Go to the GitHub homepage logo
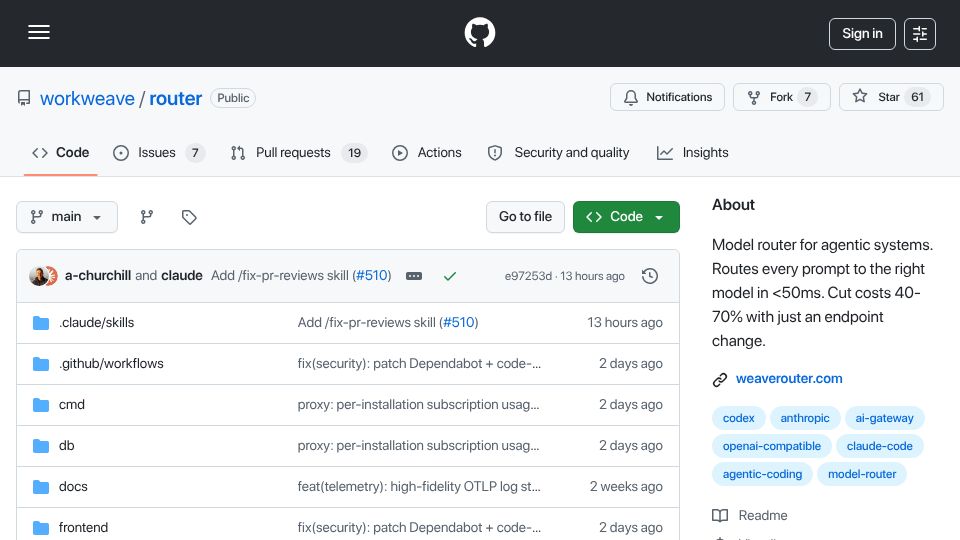960x540 pixels. click(479, 32)
